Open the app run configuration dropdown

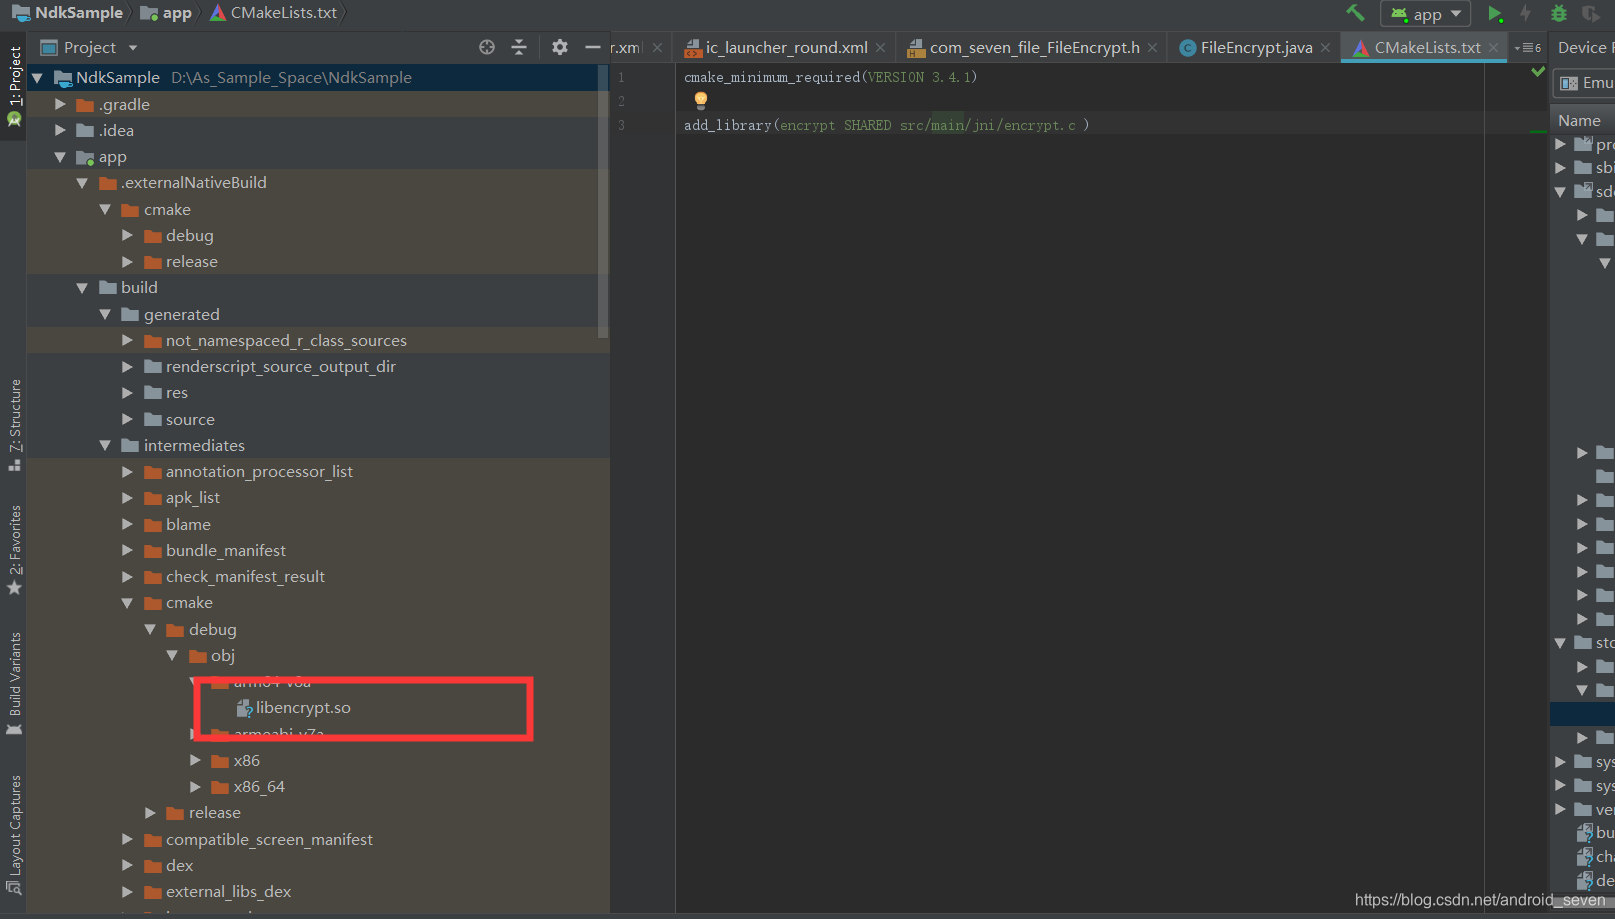(x=1425, y=14)
